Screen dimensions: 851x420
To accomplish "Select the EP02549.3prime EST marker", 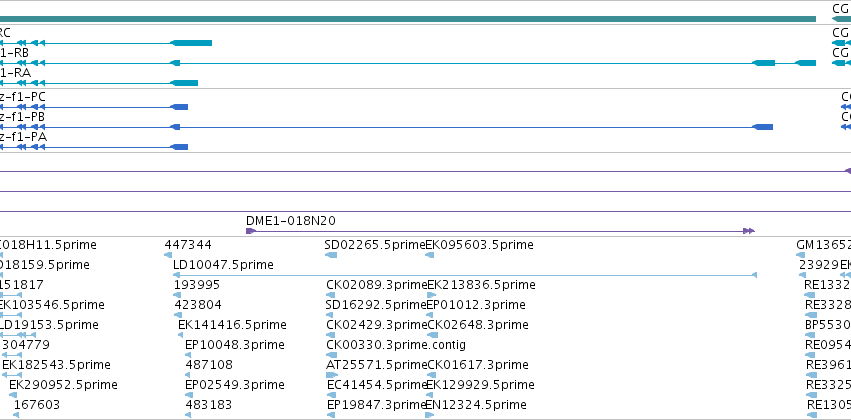I will point(188,395).
